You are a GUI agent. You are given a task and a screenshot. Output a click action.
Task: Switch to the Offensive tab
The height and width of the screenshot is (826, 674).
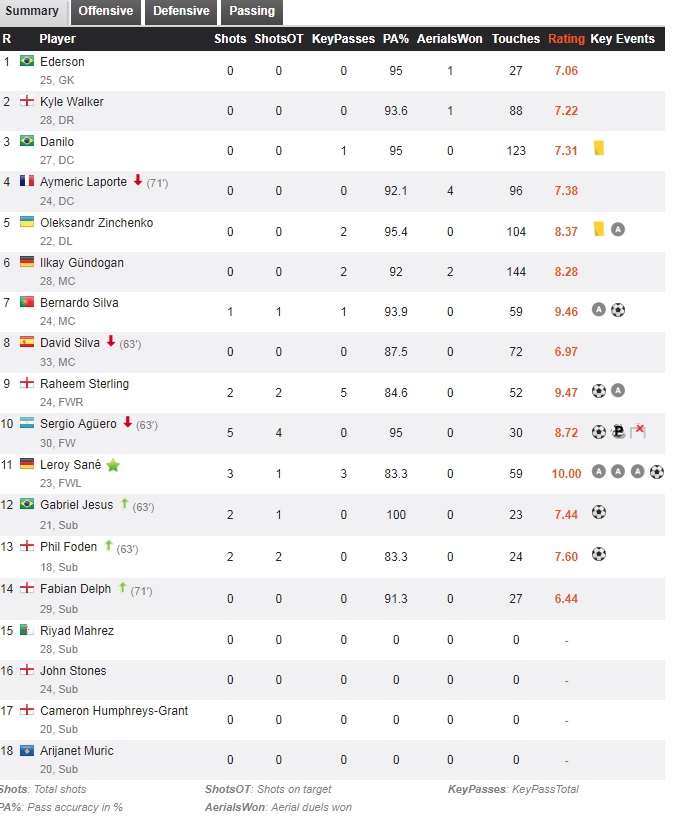point(105,11)
